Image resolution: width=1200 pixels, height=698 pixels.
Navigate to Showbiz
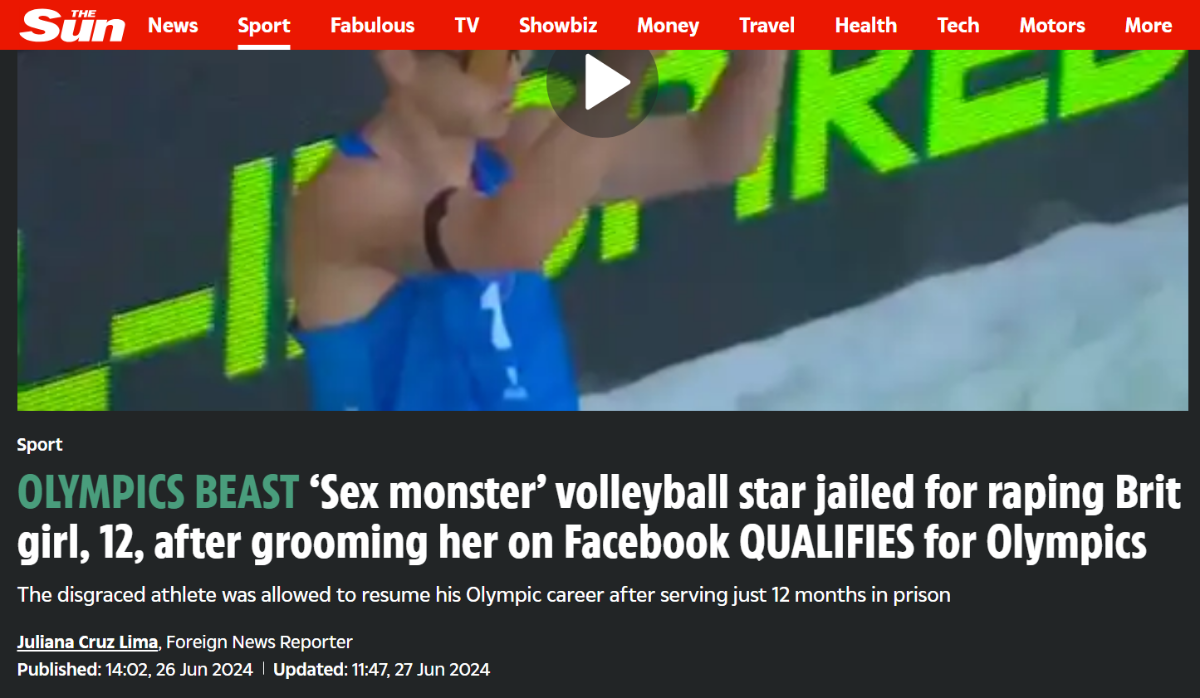[x=558, y=25]
